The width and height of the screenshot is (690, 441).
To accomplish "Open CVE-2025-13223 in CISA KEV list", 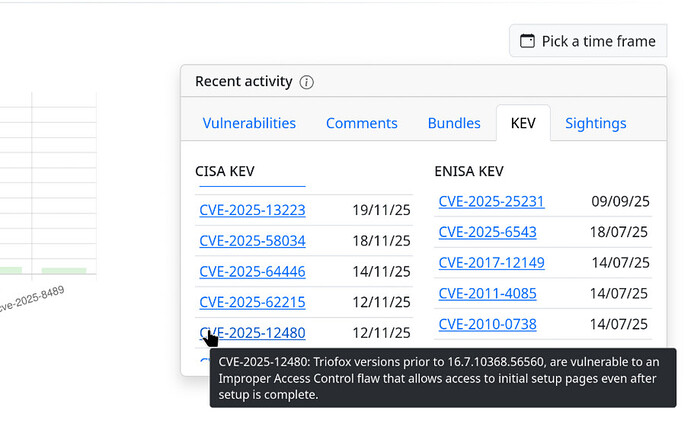I will click(252, 210).
